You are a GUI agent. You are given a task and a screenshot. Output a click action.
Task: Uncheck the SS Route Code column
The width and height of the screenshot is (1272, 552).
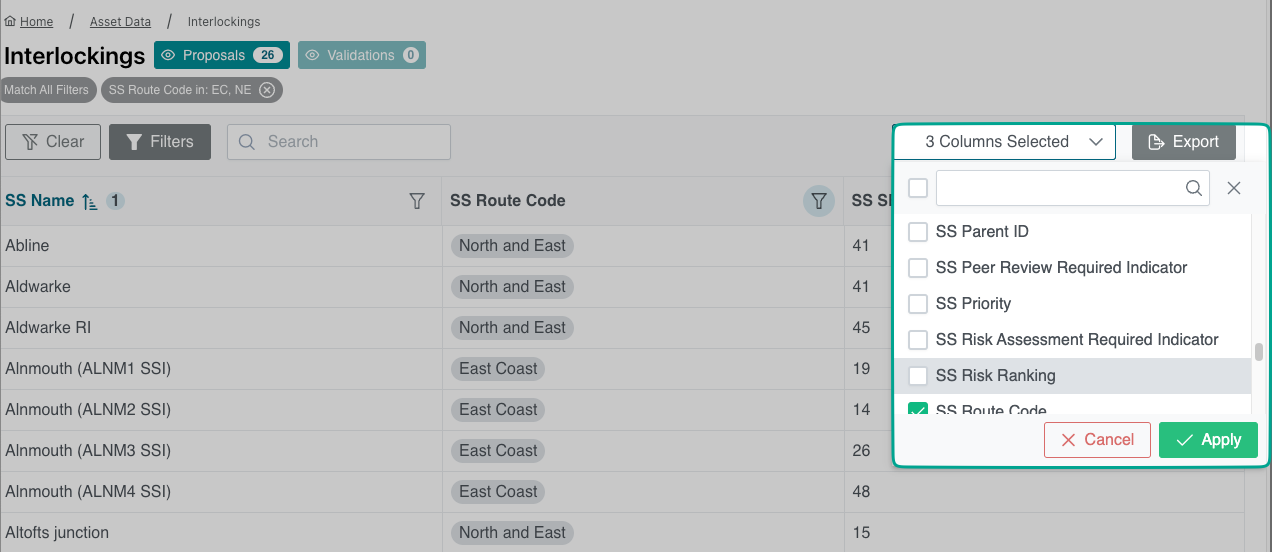[x=917, y=409]
